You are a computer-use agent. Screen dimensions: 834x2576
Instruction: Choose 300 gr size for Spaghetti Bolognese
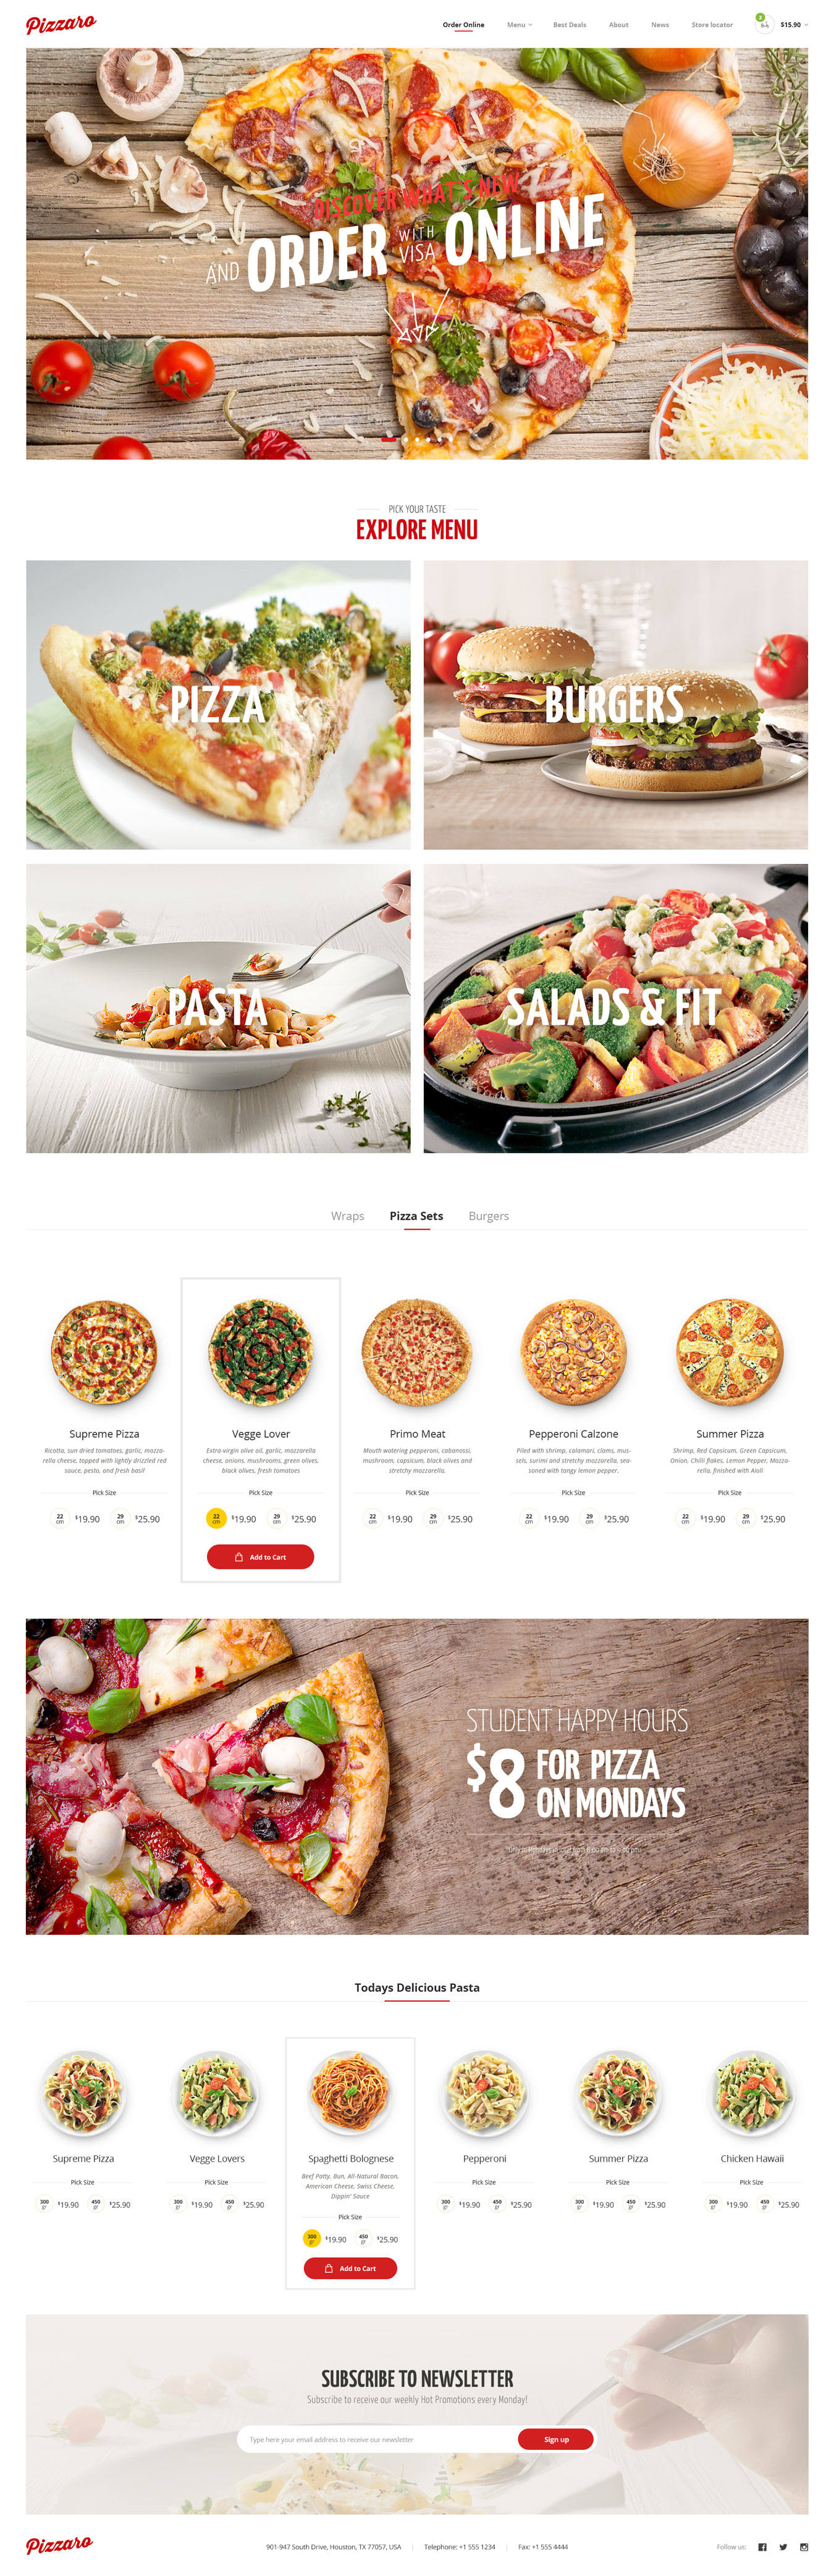point(312,2238)
